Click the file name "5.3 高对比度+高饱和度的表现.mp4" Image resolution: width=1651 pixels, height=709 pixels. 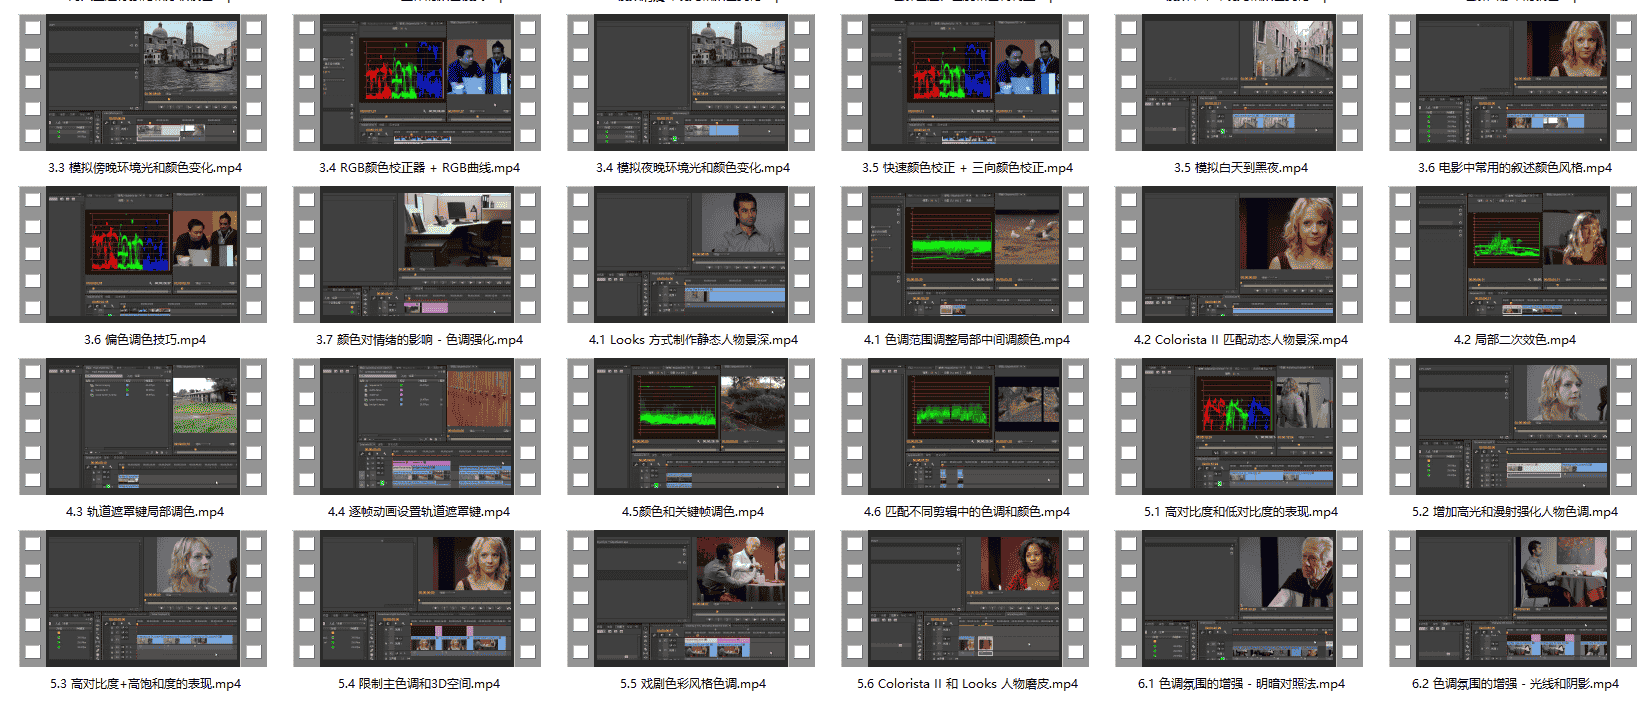click(145, 684)
